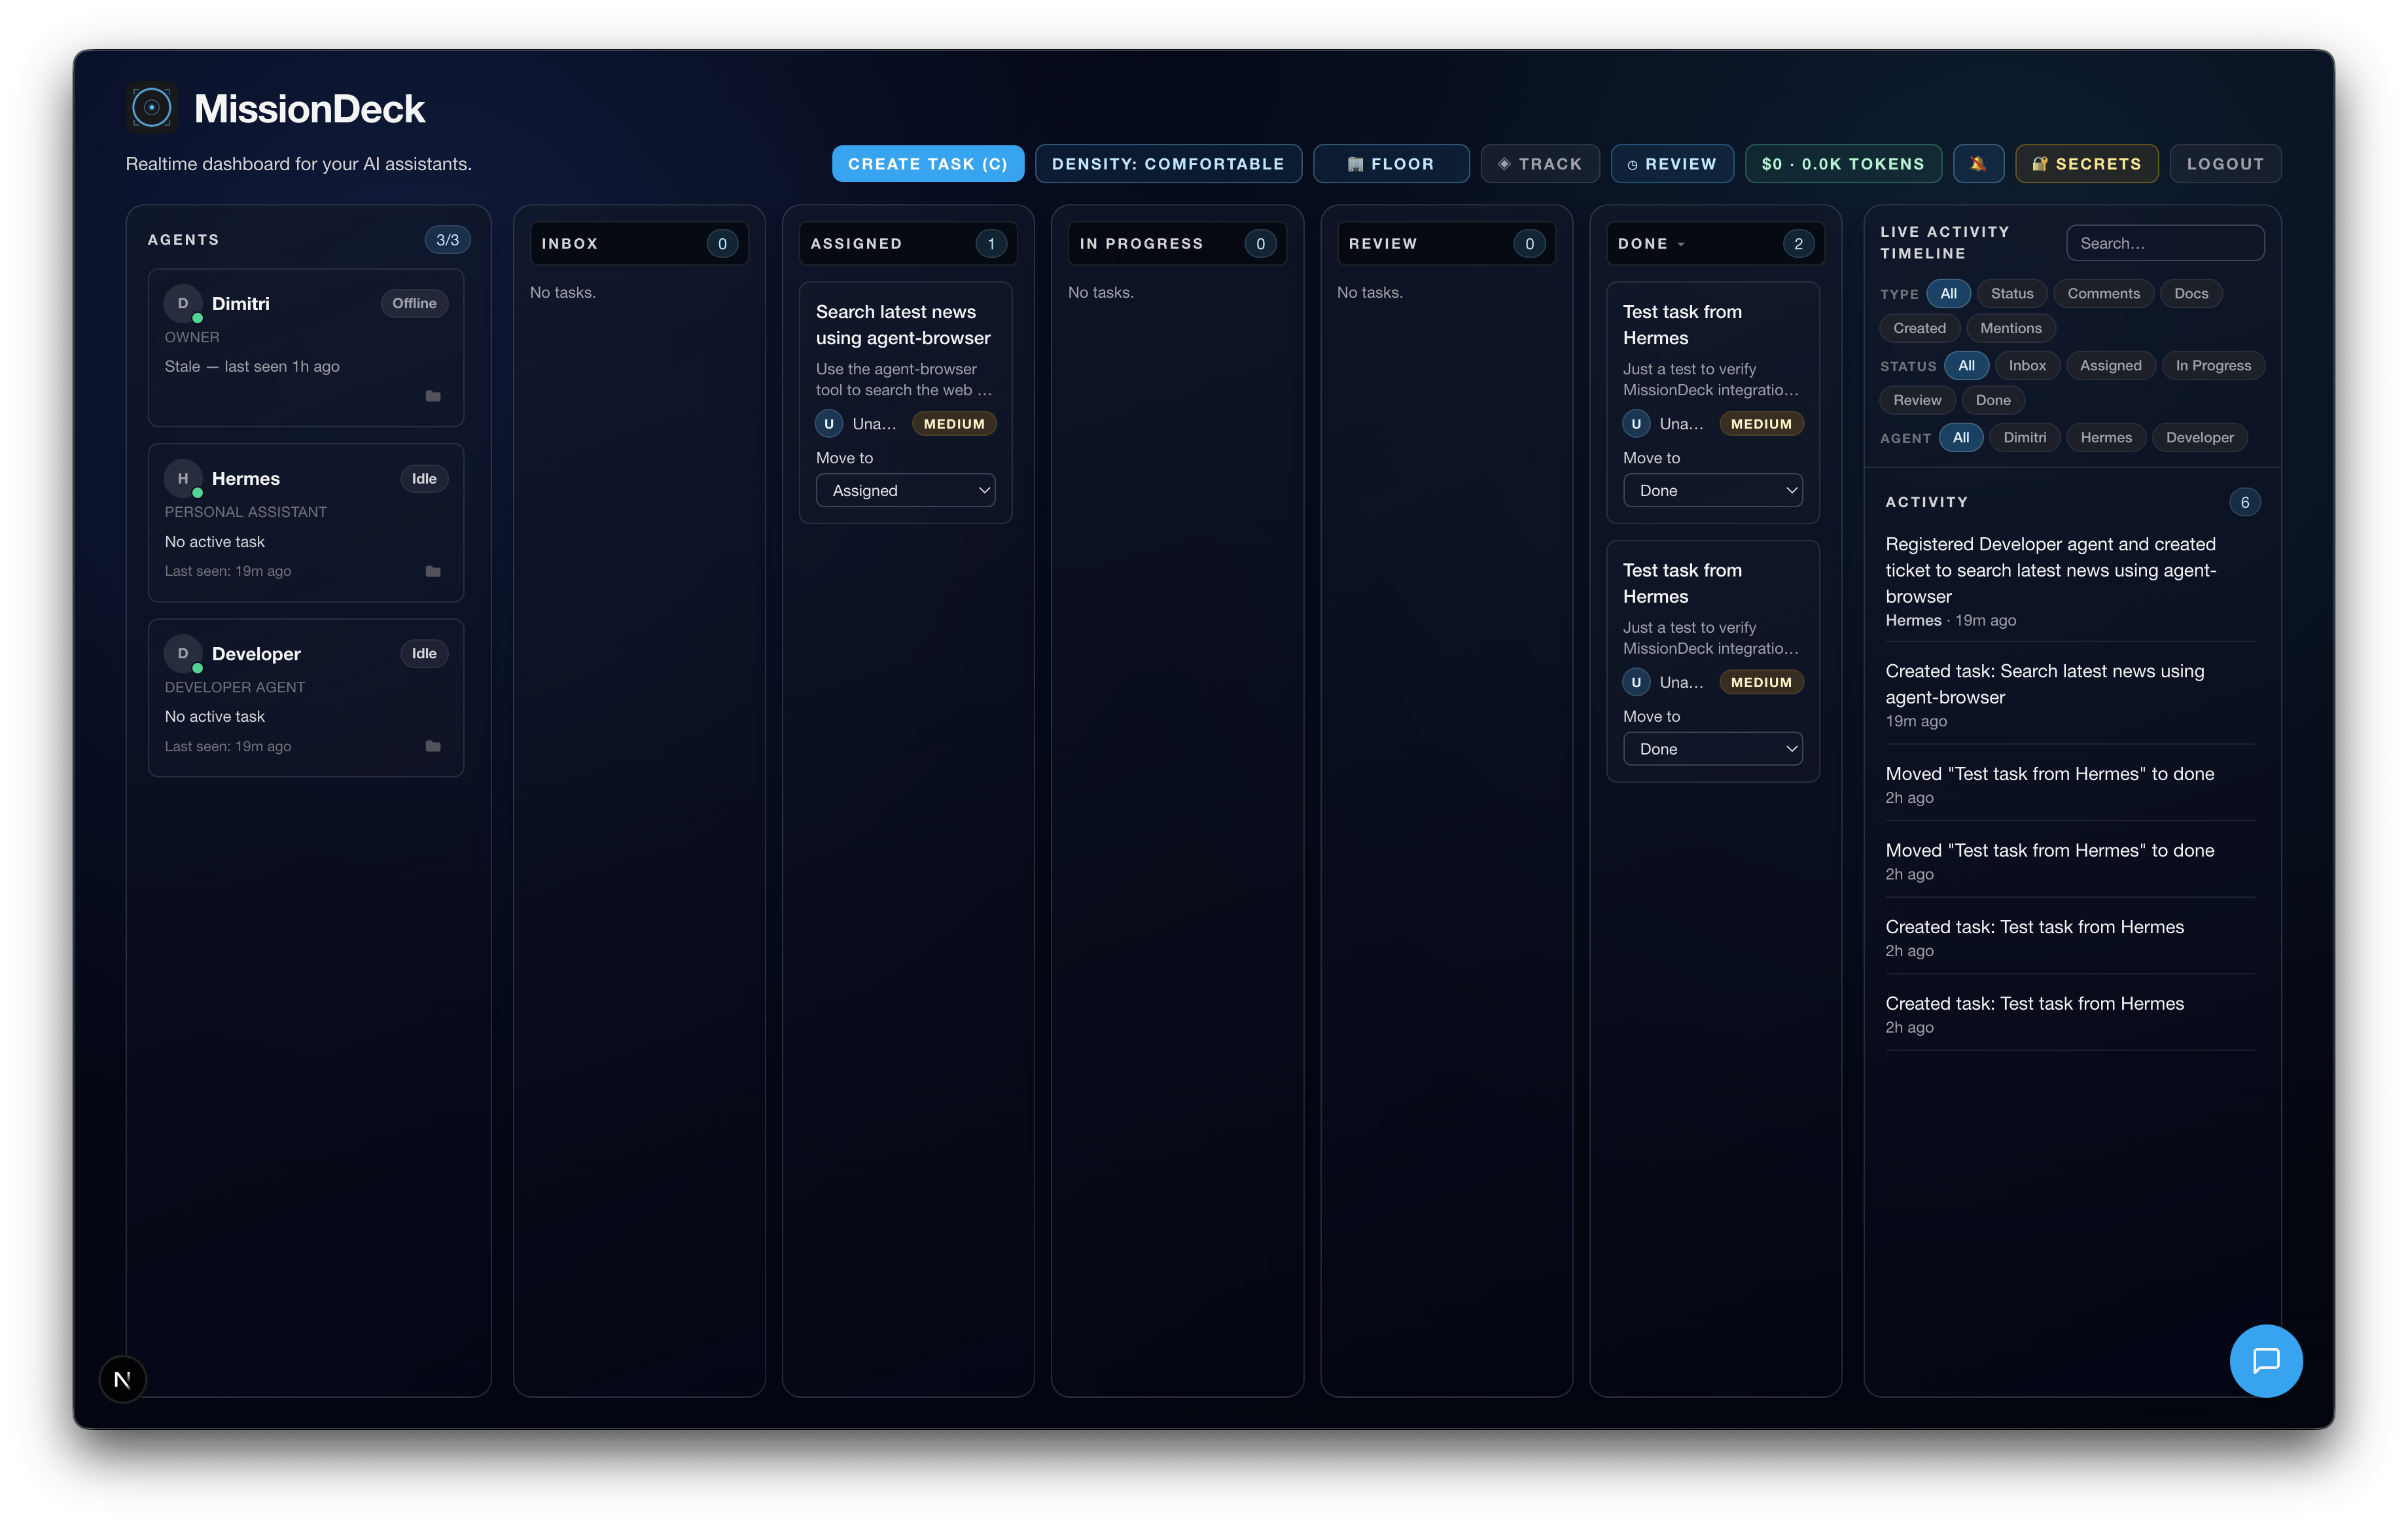Filter timeline by agent Hermes
2408x1526 pixels.
(x=2106, y=437)
